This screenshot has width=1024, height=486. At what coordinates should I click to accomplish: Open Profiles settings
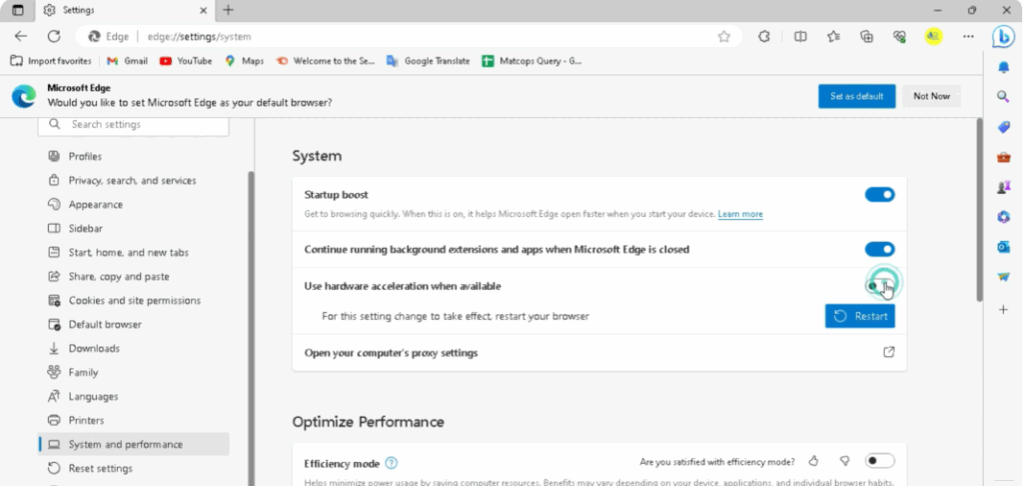[x=133, y=156]
